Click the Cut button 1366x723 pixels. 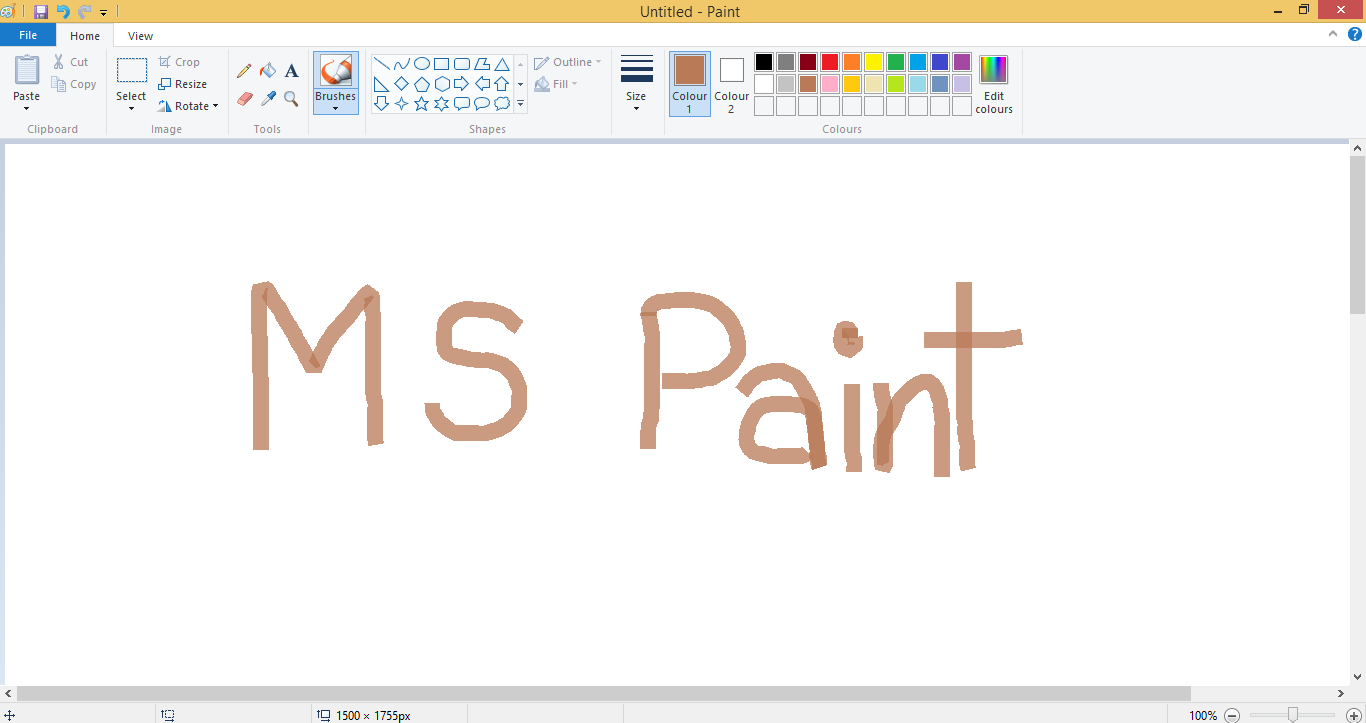[x=71, y=62]
